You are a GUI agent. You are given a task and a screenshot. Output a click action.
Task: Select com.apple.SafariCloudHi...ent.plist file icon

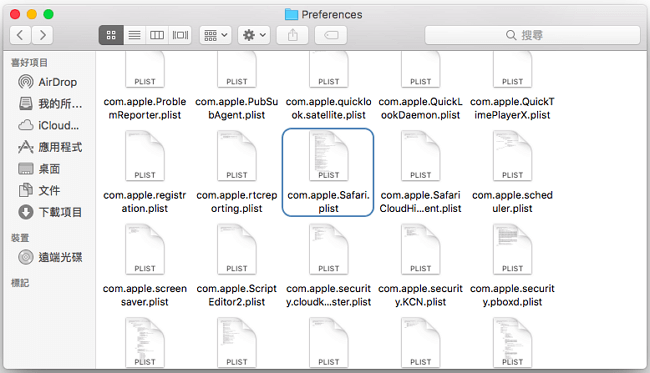[421, 156]
